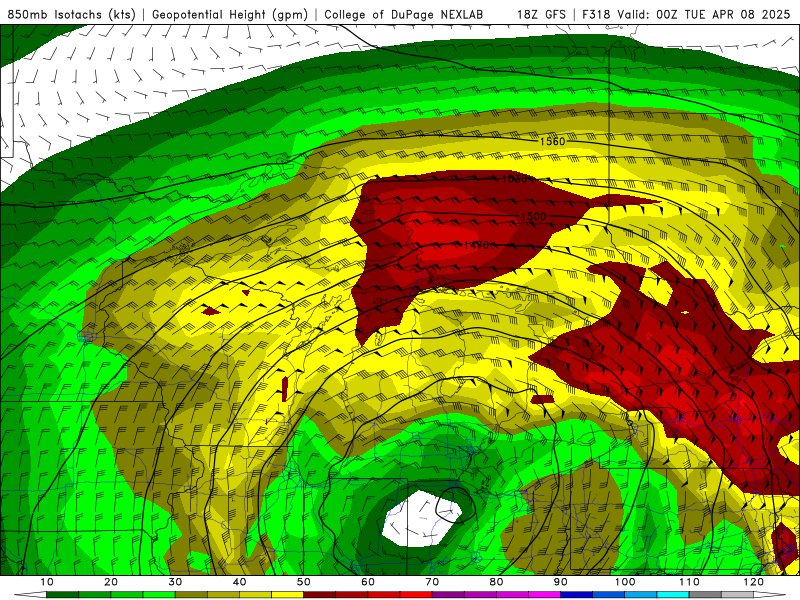Click the legend value 60
This screenshot has width=800, height=600.
(368, 582)
